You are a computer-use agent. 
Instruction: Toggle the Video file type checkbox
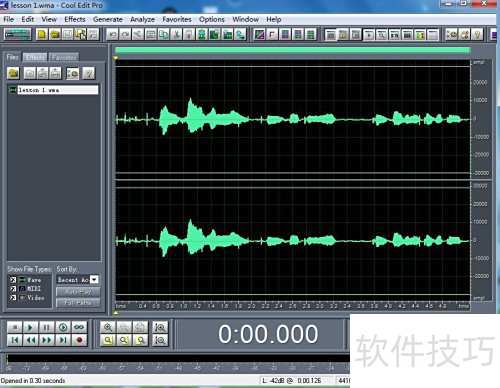coord(13,298)
